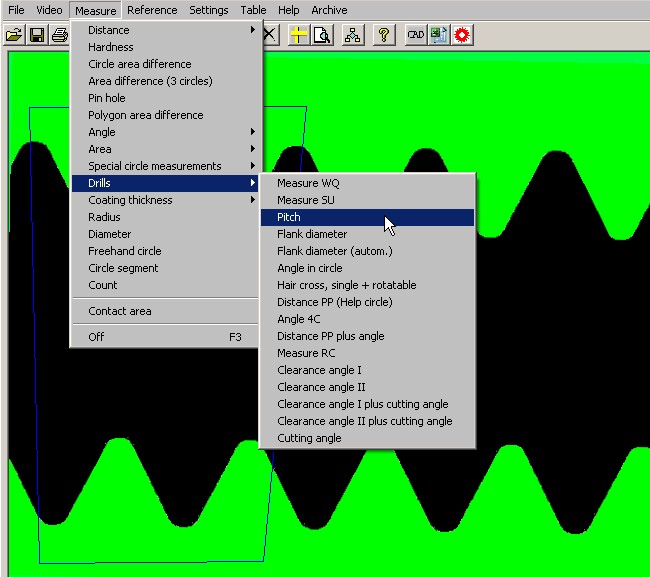
Task: Select Hardness in the Measure menu
Action: click(x=111, y=47)
